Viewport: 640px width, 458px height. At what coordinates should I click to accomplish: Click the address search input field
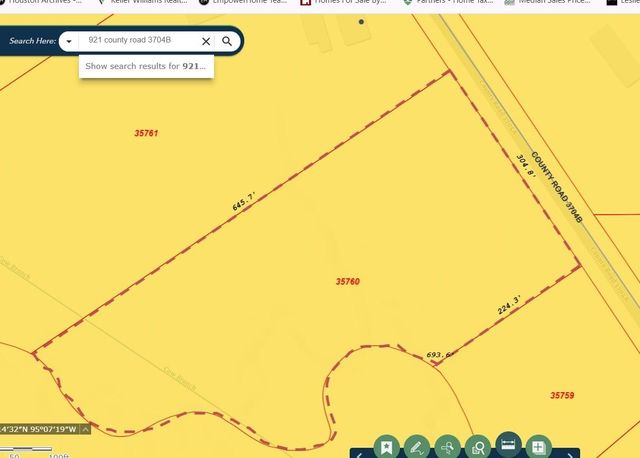[140, 41]
